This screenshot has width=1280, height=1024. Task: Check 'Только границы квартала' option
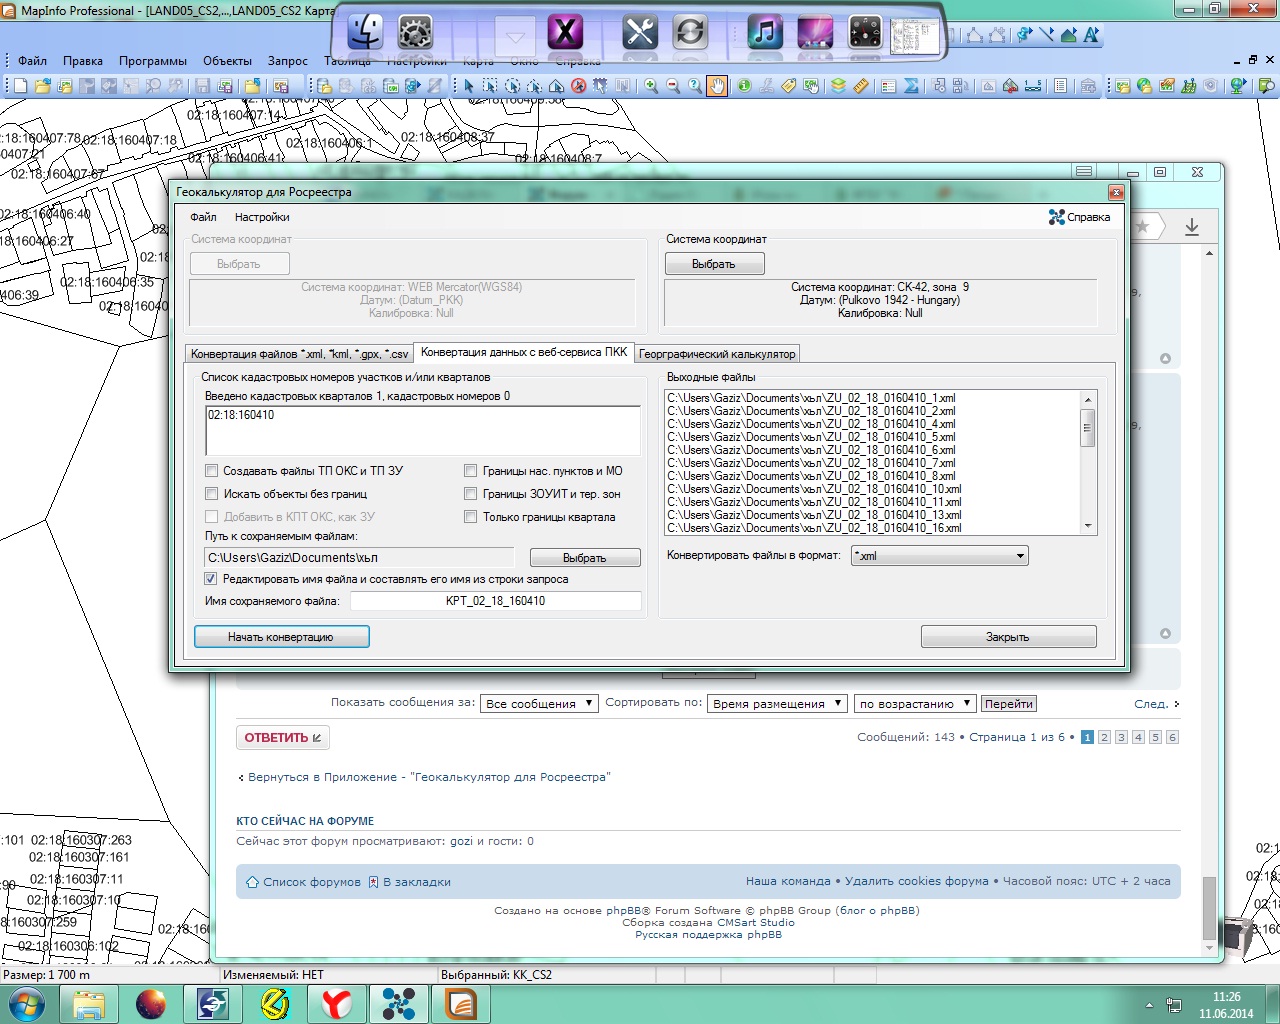pos(470,517)
